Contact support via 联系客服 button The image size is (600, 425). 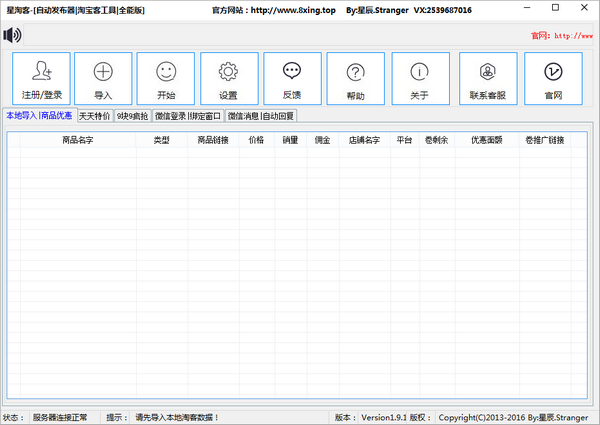click(488, 78)
